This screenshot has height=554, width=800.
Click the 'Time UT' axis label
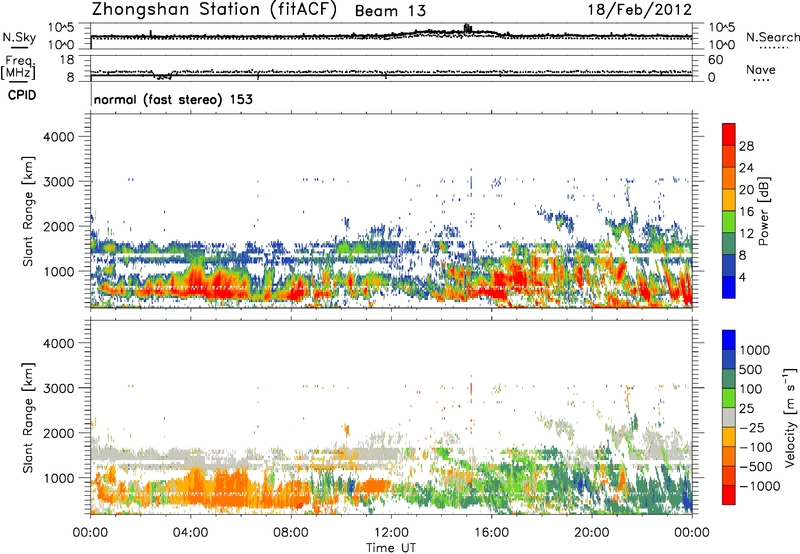click(x=391, y=548)
